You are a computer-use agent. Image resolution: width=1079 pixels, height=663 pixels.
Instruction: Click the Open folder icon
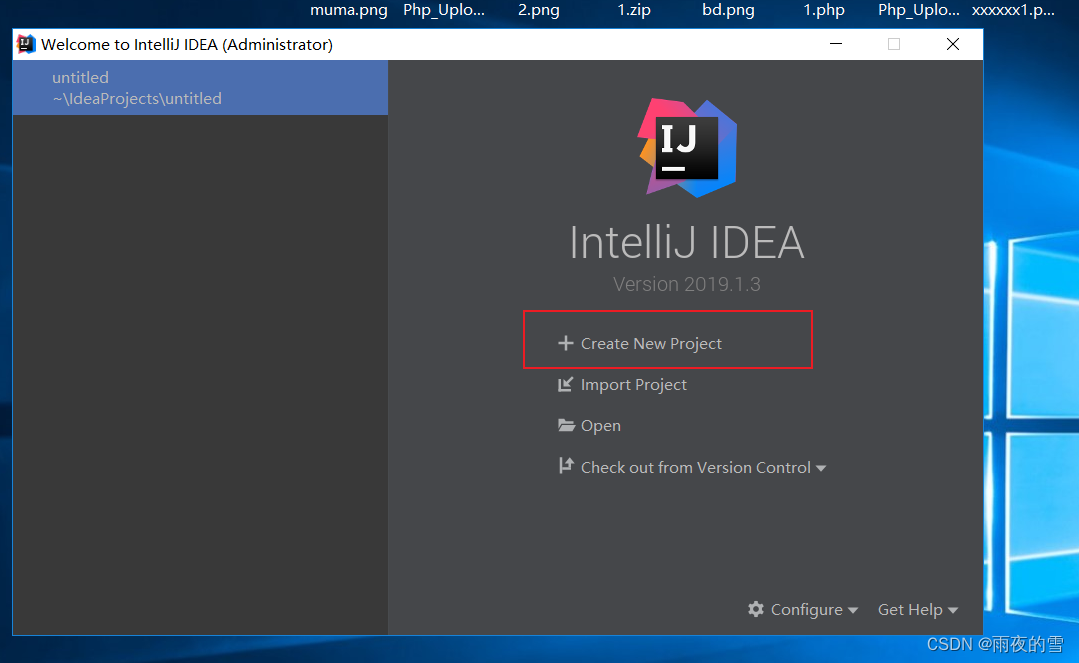pyautogui.click(x=566, y=425)
